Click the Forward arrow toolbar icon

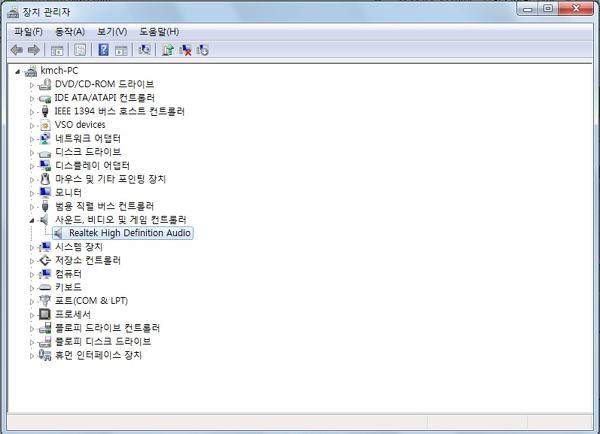pos(34,50)
